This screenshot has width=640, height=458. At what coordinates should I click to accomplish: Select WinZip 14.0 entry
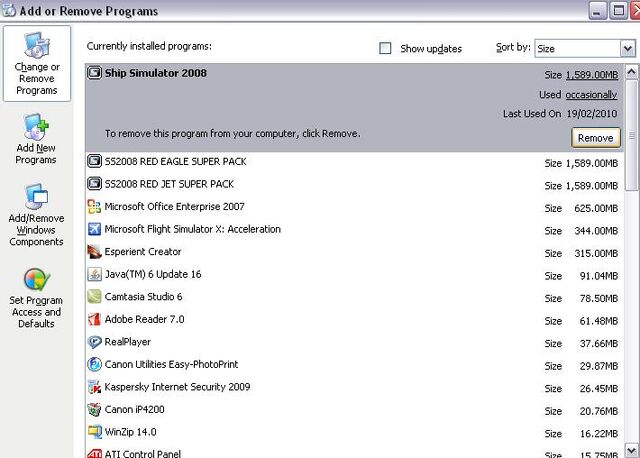point(354,432)
